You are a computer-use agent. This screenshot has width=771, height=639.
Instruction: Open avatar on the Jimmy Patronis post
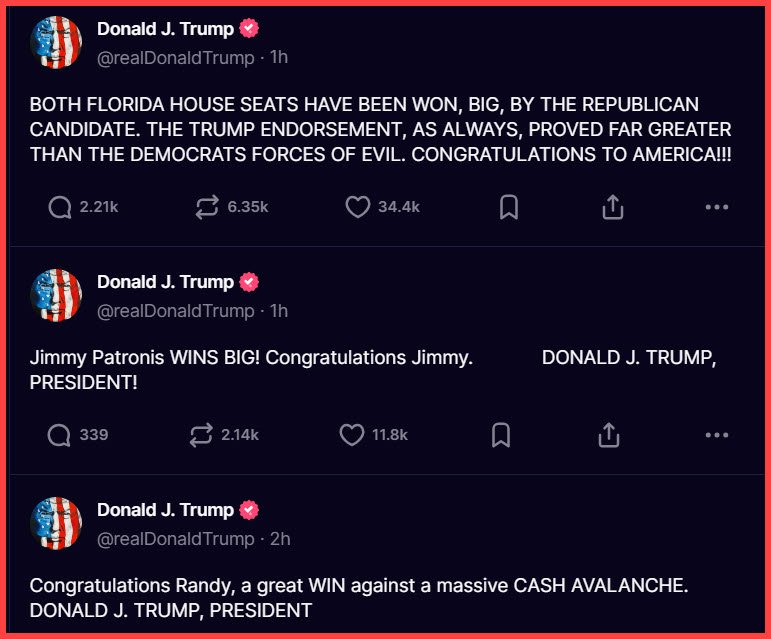pos(57,295)
